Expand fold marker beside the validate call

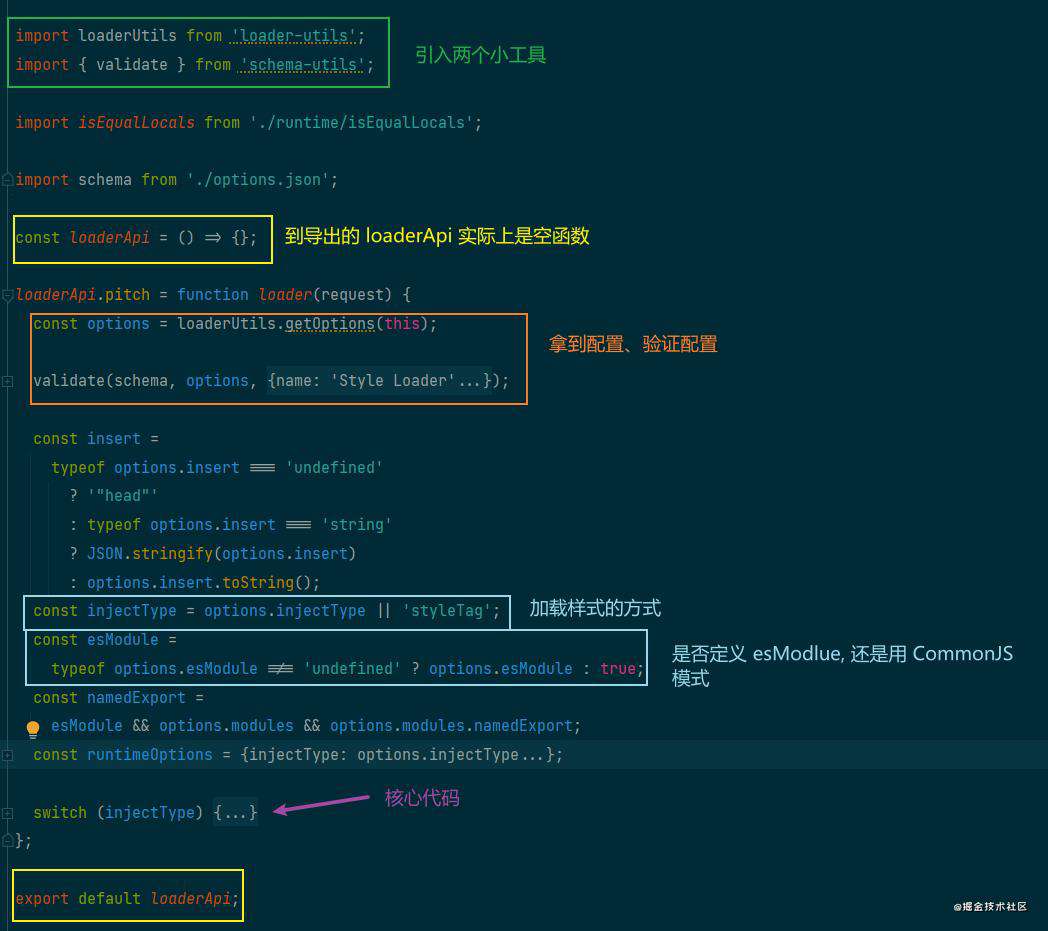pyautogui.click(x=7, y=381)
